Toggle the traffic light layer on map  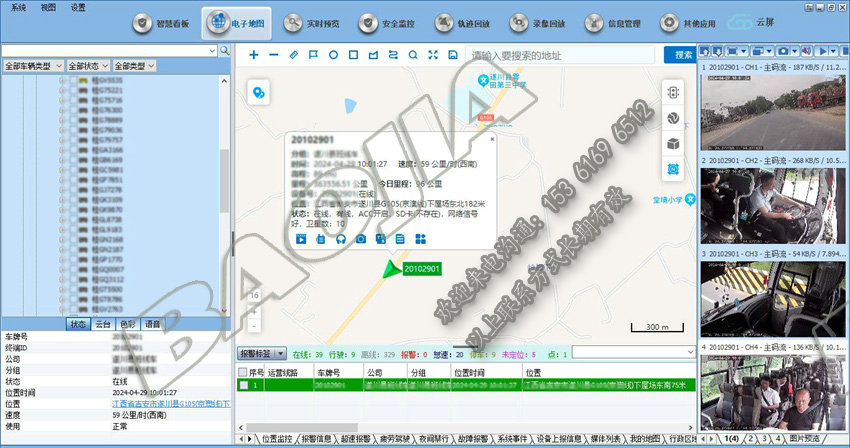[x=673, y=92]
